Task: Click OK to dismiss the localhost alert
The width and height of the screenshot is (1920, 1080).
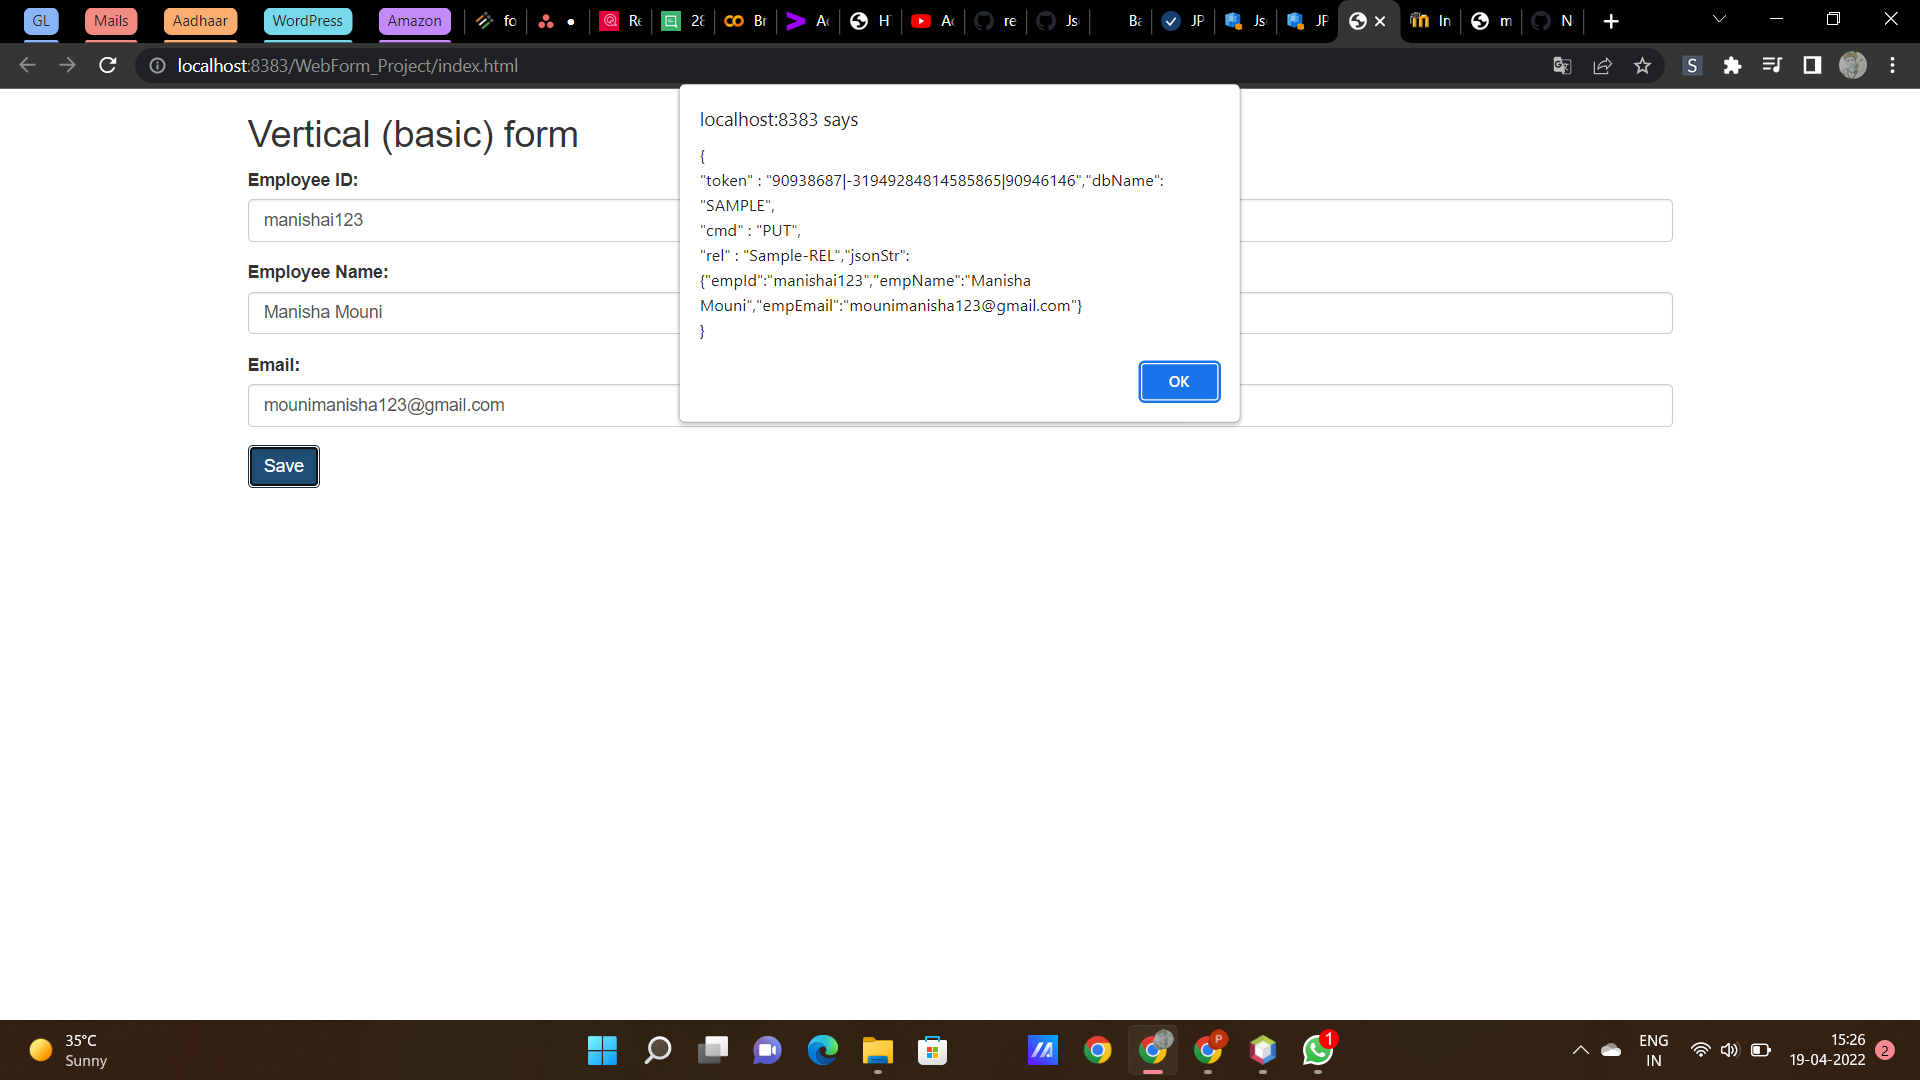Action: (x=1179, y=382)
